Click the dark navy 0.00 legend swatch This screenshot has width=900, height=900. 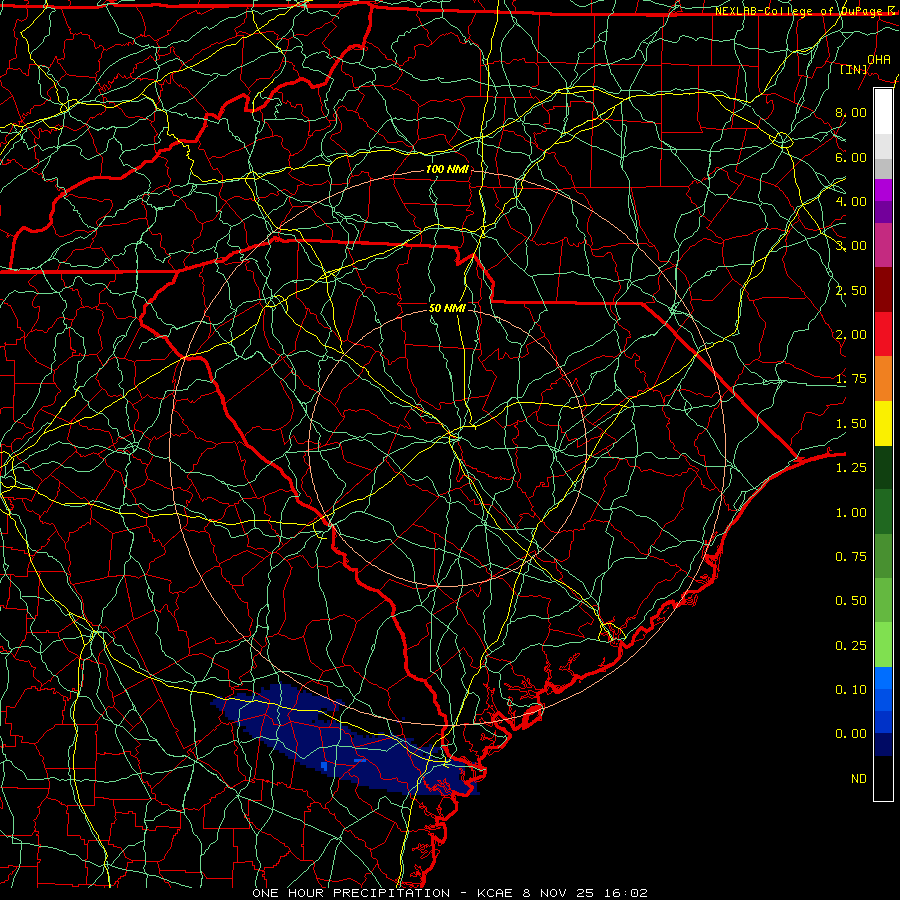click(883, 745)
